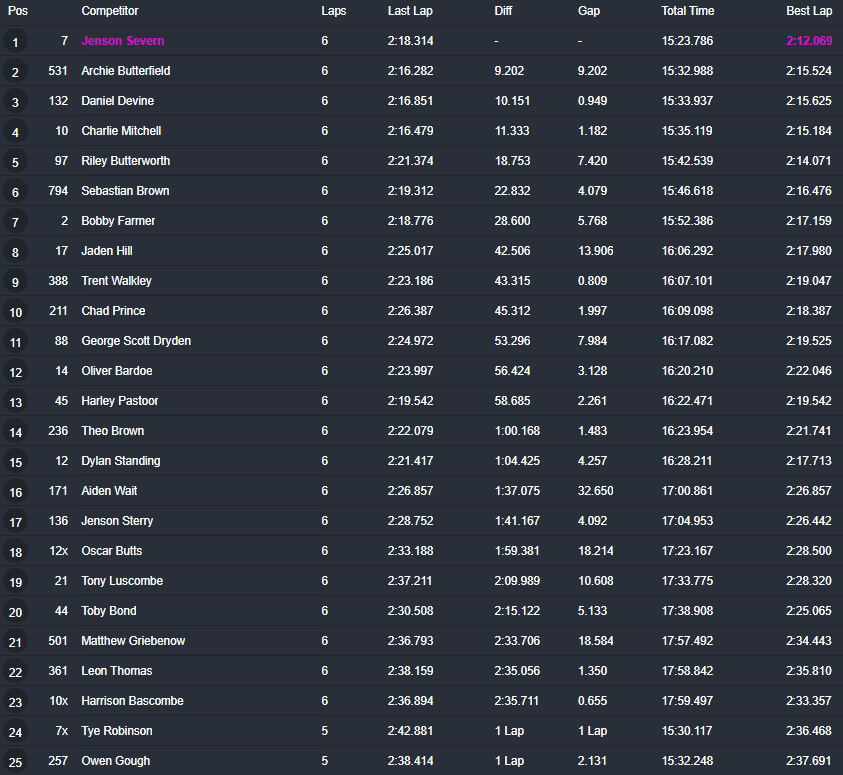
Task: Select Owen Gough's row
Action: (115, 761)
